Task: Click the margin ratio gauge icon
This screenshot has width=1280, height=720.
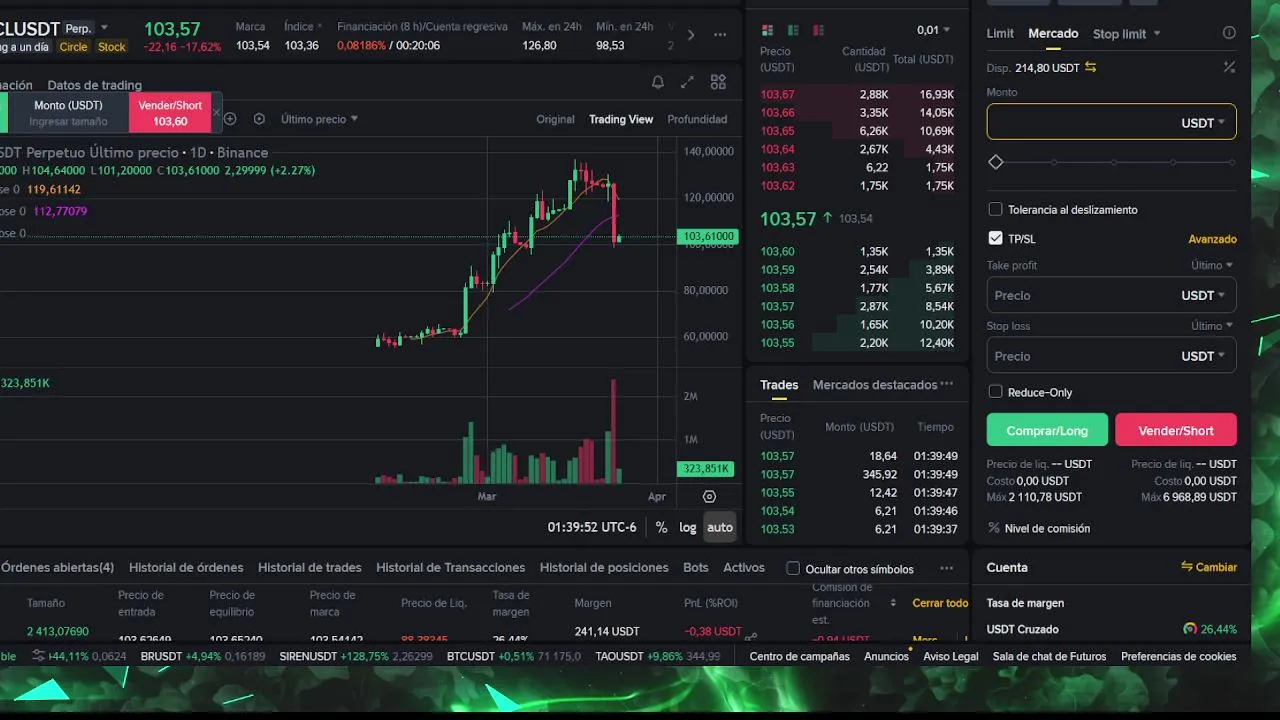Action: (1190, 629)
